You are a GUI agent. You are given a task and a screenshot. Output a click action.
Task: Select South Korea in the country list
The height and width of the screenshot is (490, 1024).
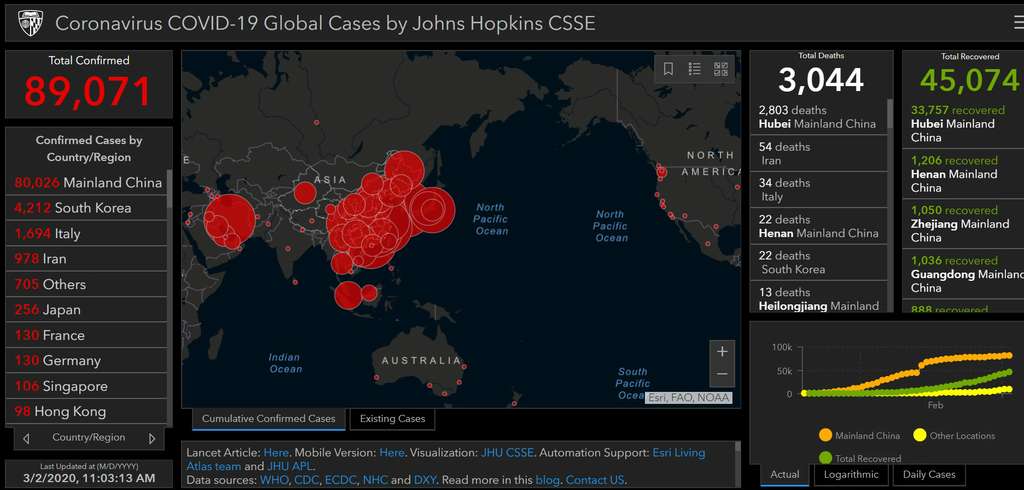(x=88, y=208)
